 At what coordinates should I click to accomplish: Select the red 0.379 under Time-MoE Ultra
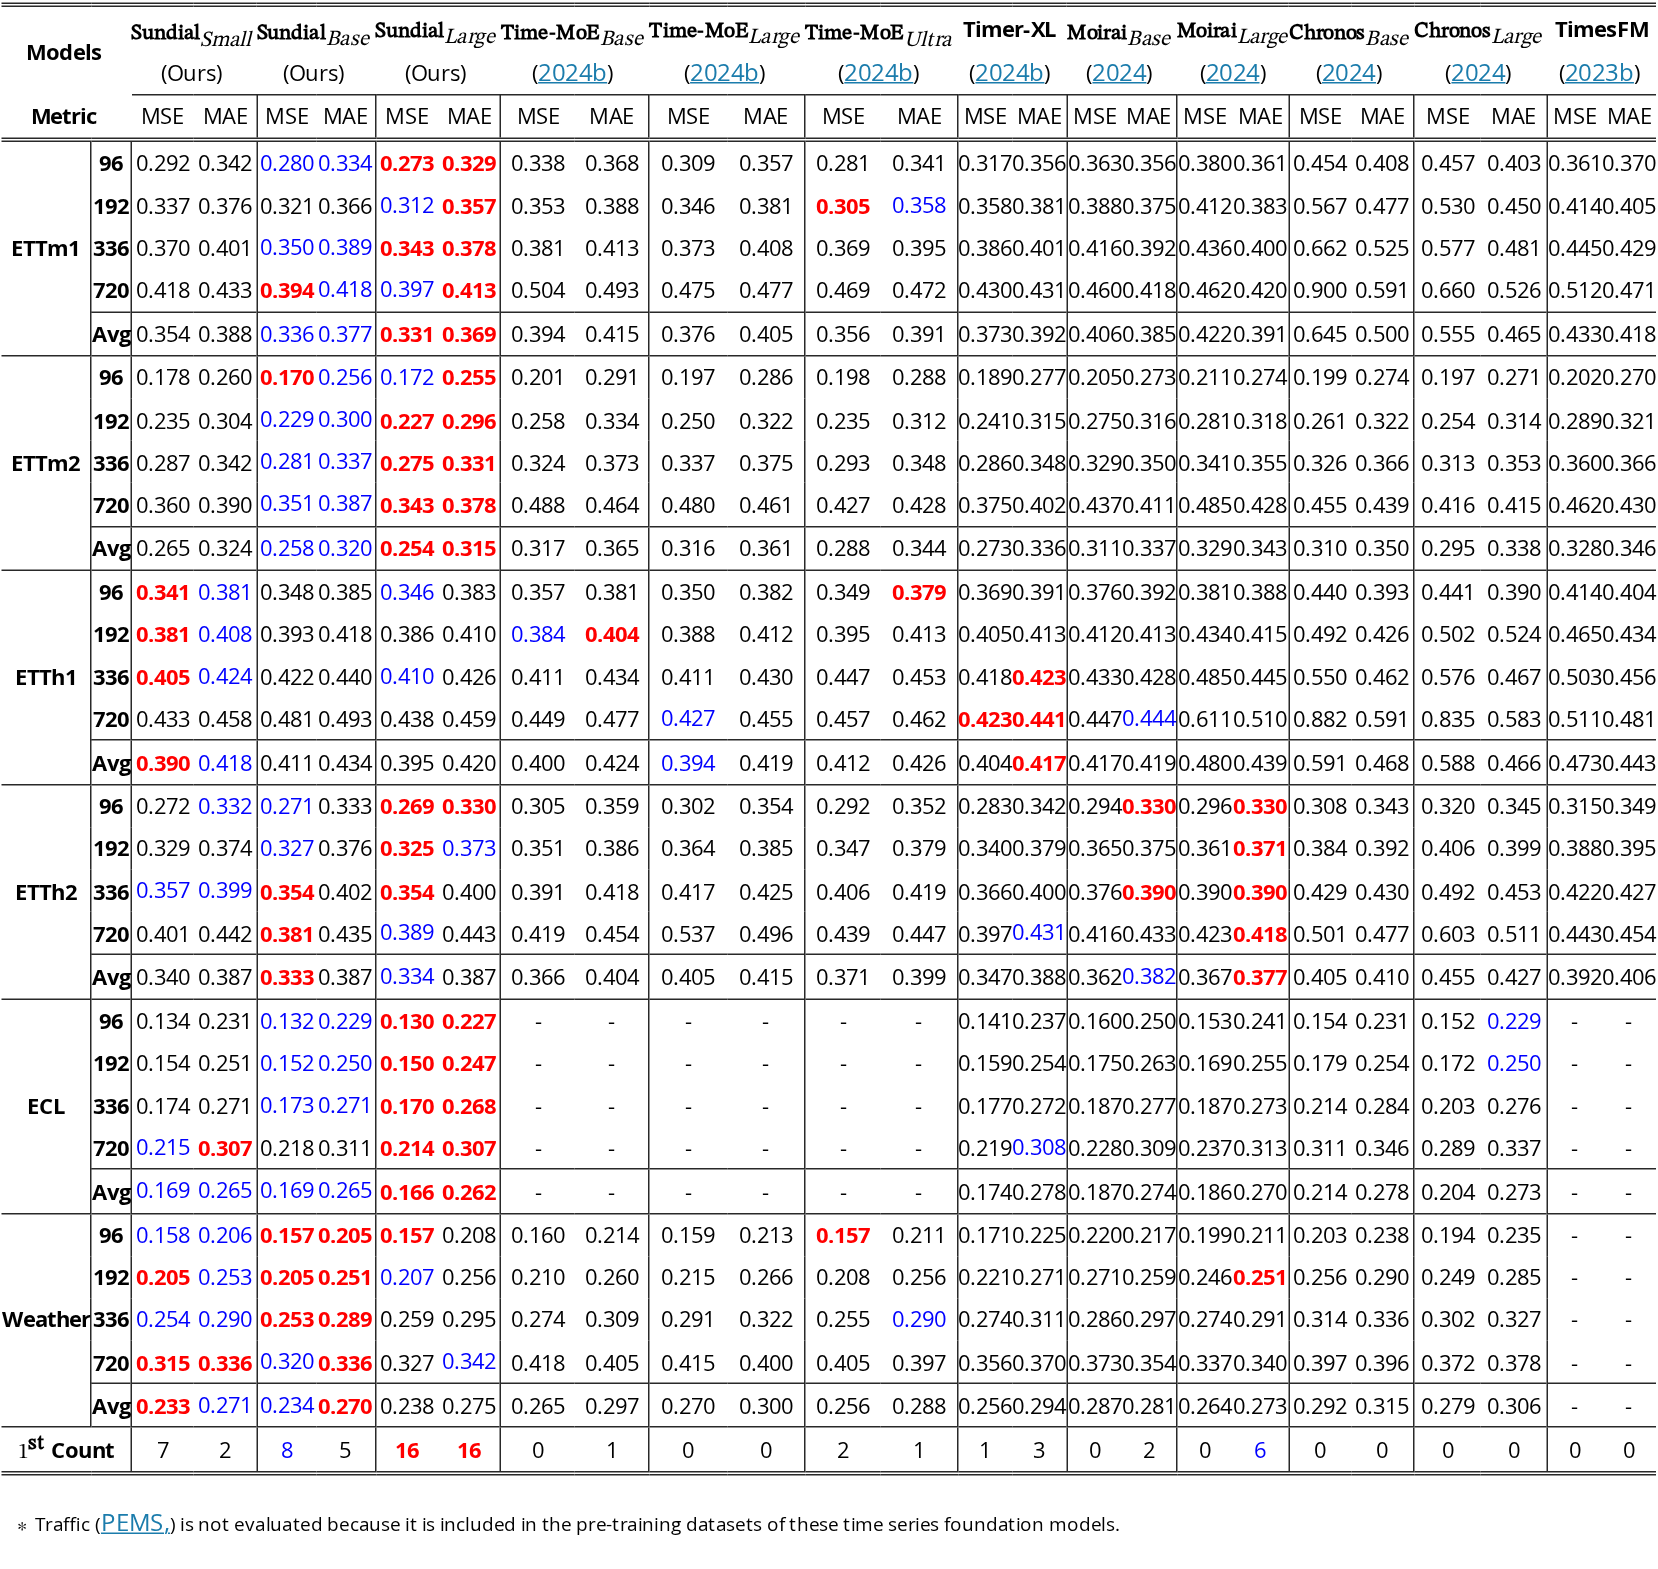click(919, 593)
